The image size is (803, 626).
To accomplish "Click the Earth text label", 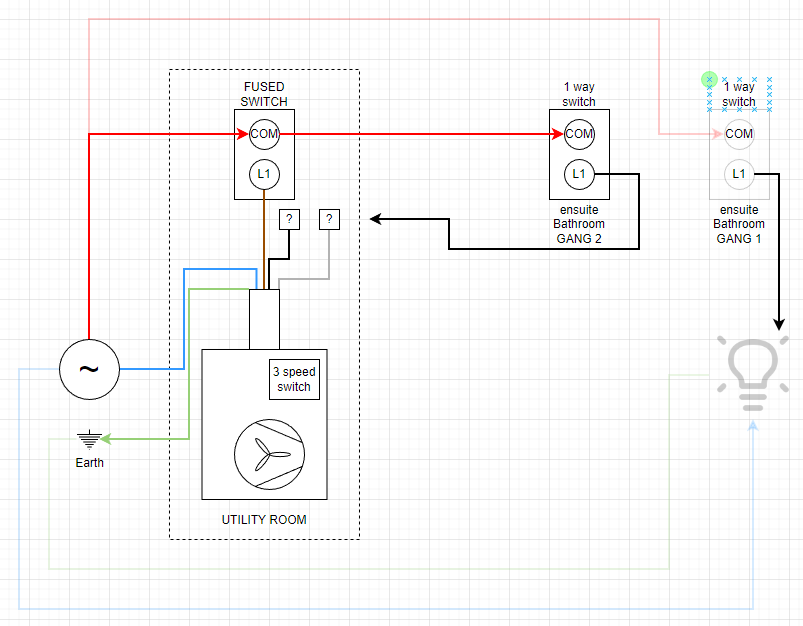I will (x=89, y=462).
